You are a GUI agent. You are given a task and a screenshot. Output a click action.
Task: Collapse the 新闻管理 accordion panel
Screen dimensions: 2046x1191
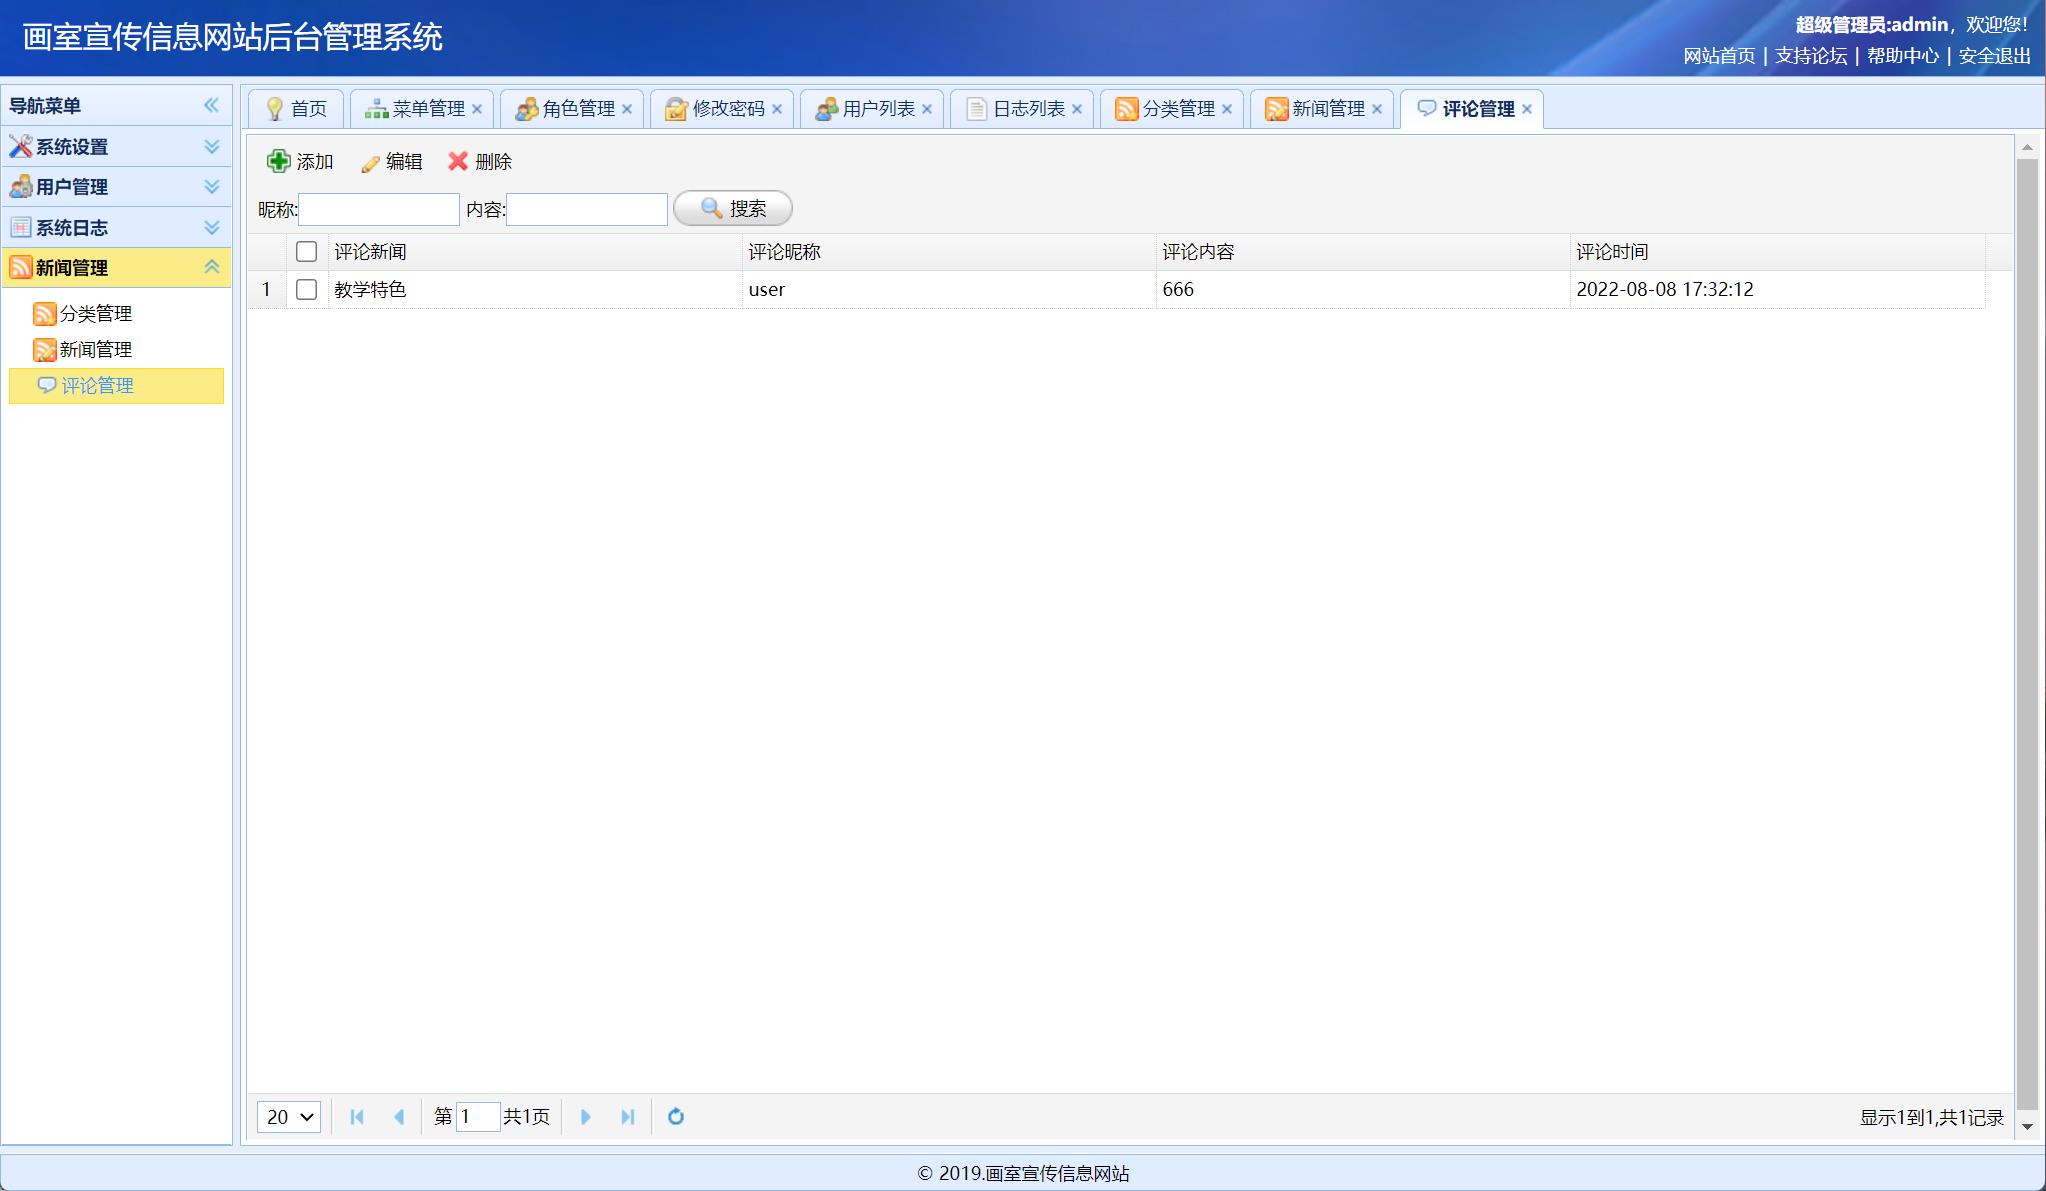coord(211,267)
